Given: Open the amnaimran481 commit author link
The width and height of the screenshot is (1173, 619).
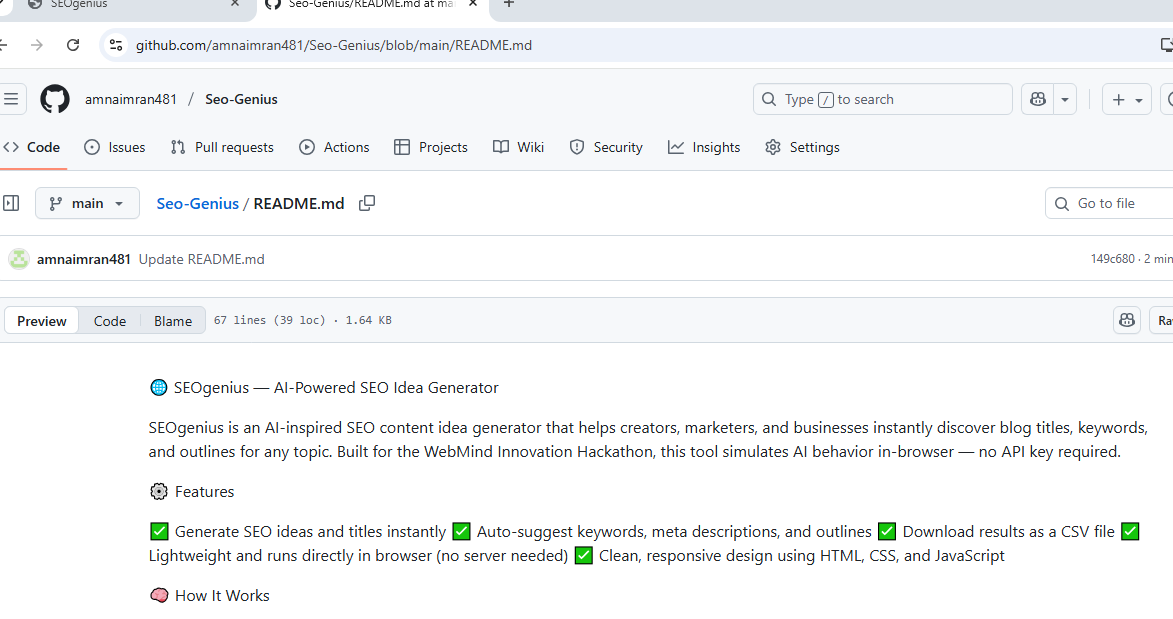Looking at the screenshot, I should pyautogui.click(x=84, y=259).
